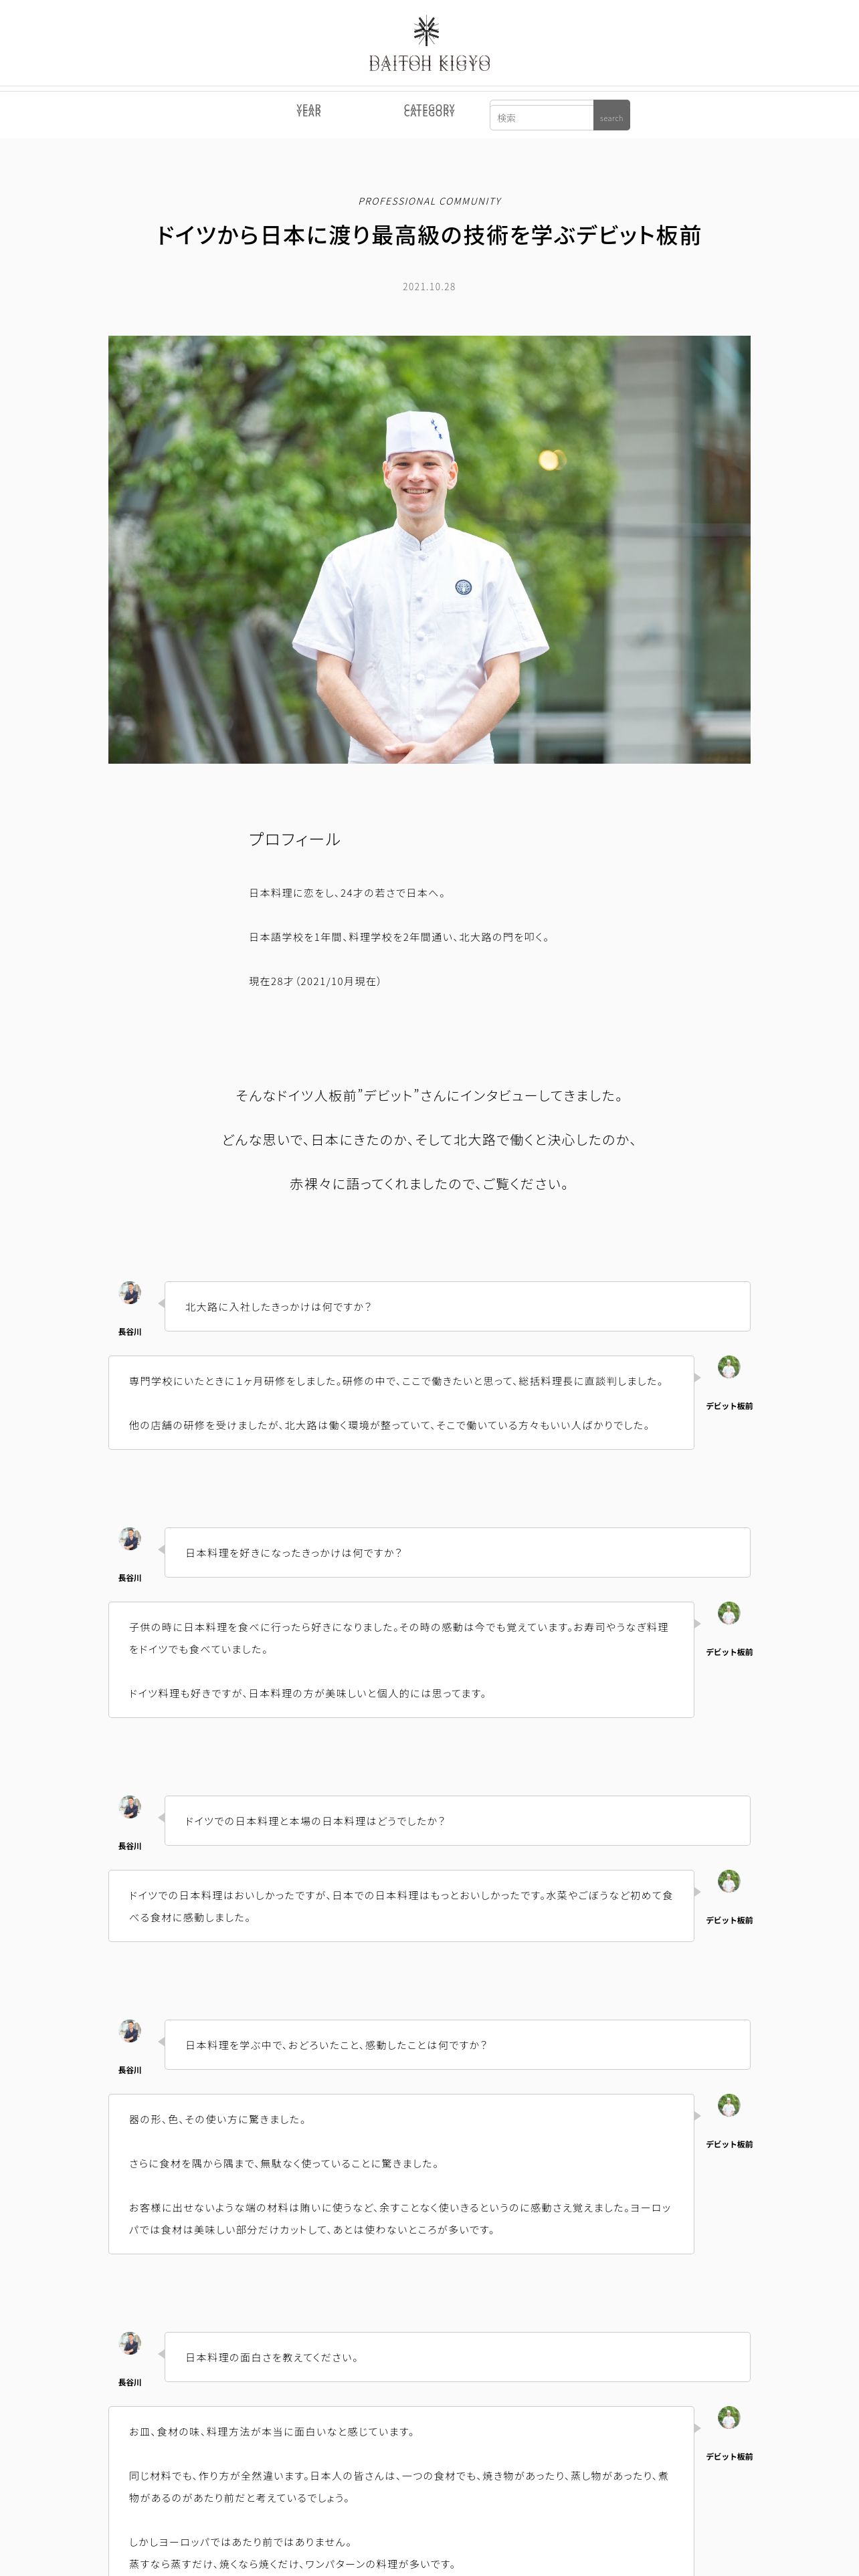Click デビット板前 avatar beside 子供の時に answer

coord(729,1612)
